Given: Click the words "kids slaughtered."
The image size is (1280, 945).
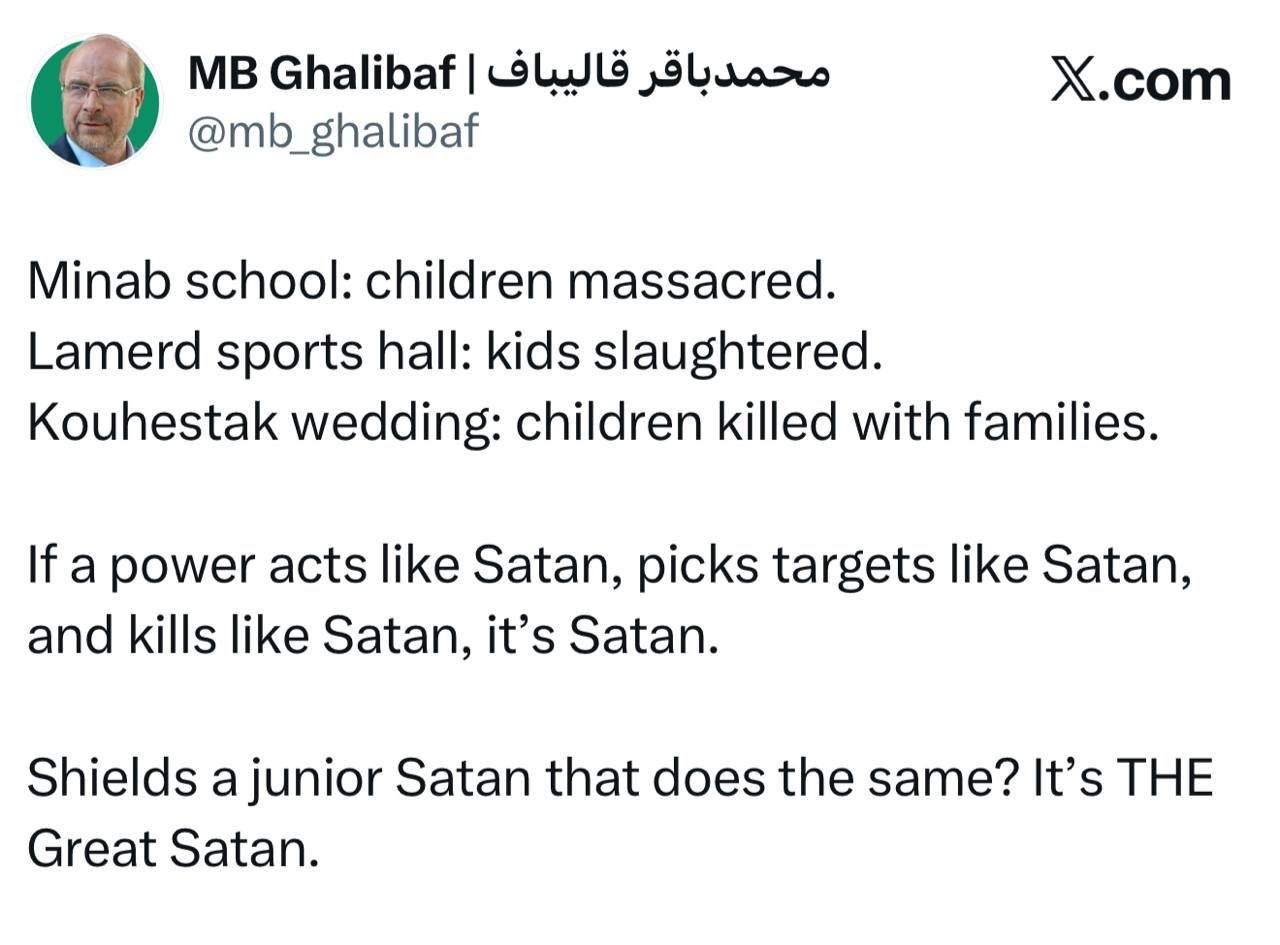Looking at the screenshot, I should 684,352.
